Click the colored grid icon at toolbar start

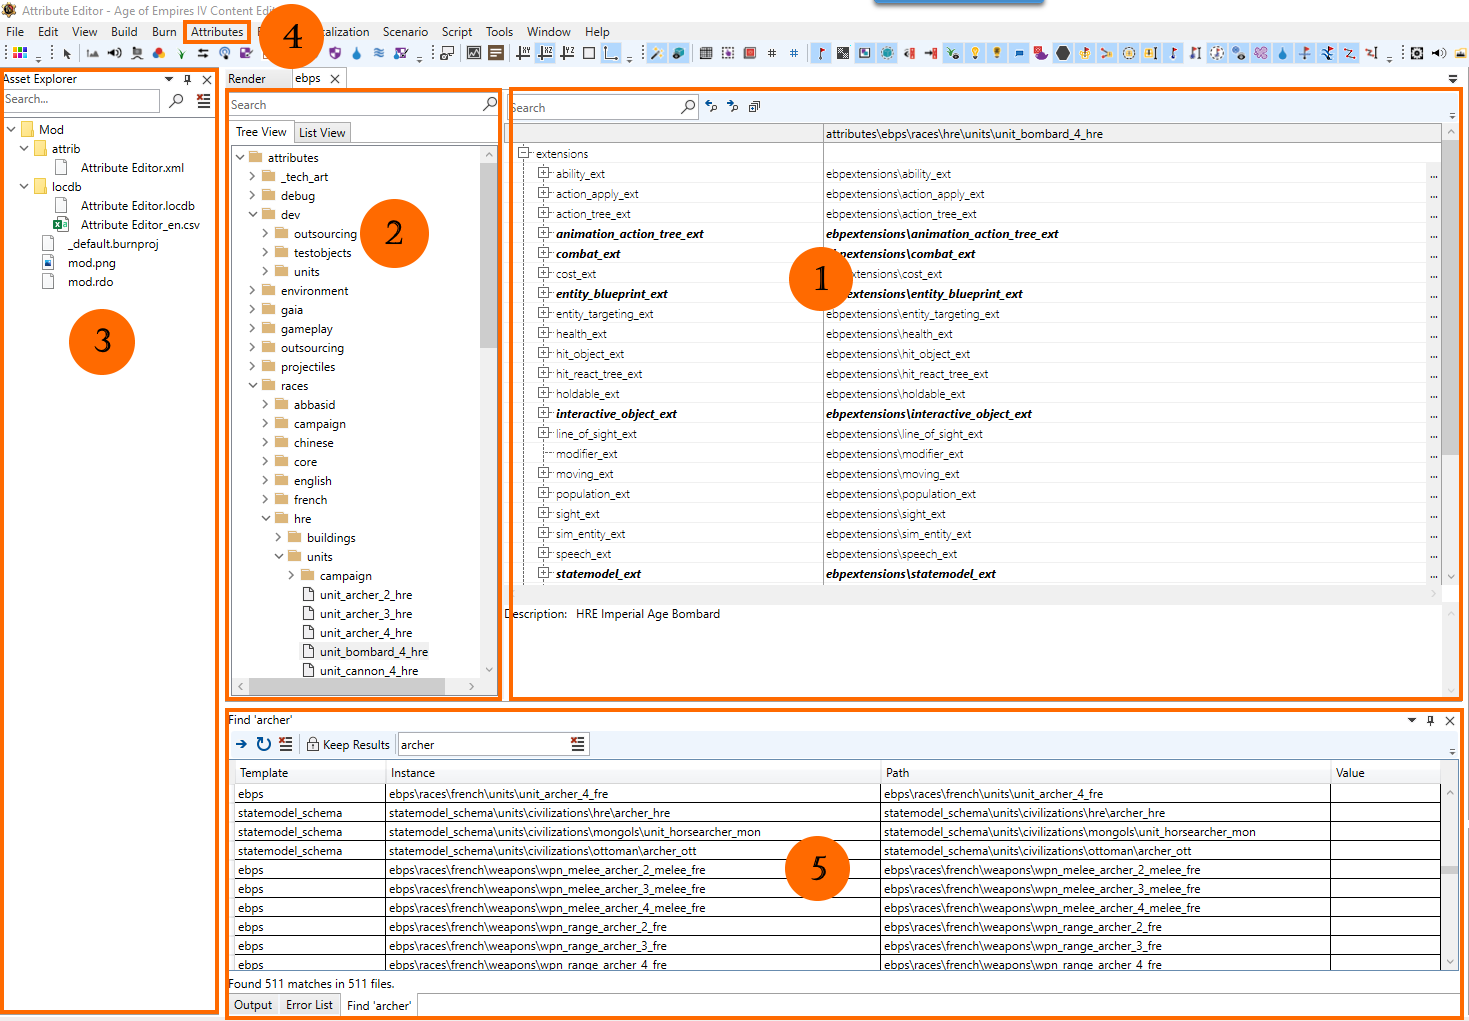tap(19, 53)
